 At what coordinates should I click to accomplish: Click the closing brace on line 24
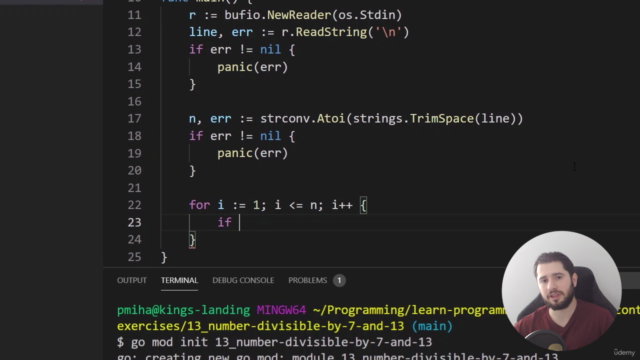(192, 240)
